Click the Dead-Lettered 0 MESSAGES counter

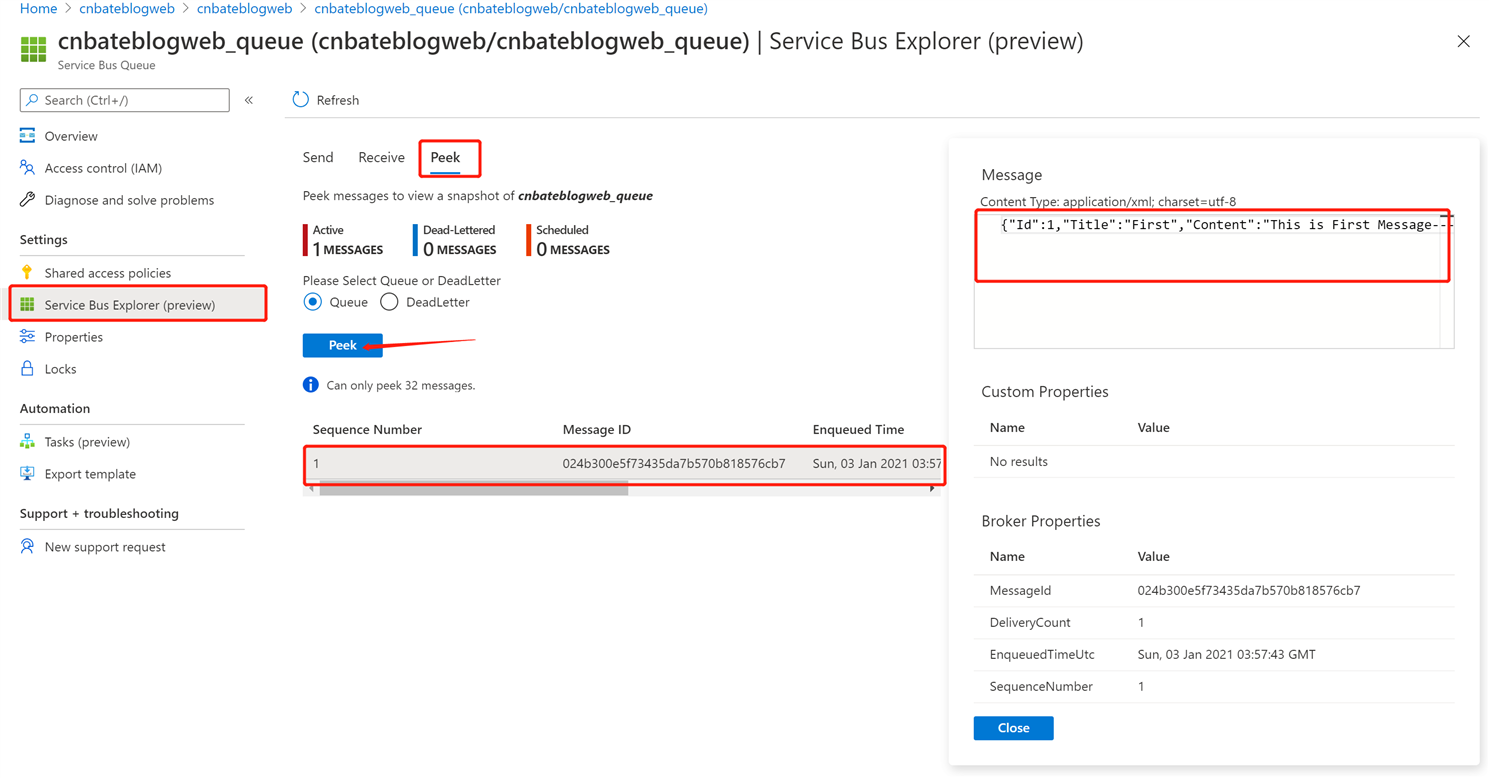tap(454, 240)
